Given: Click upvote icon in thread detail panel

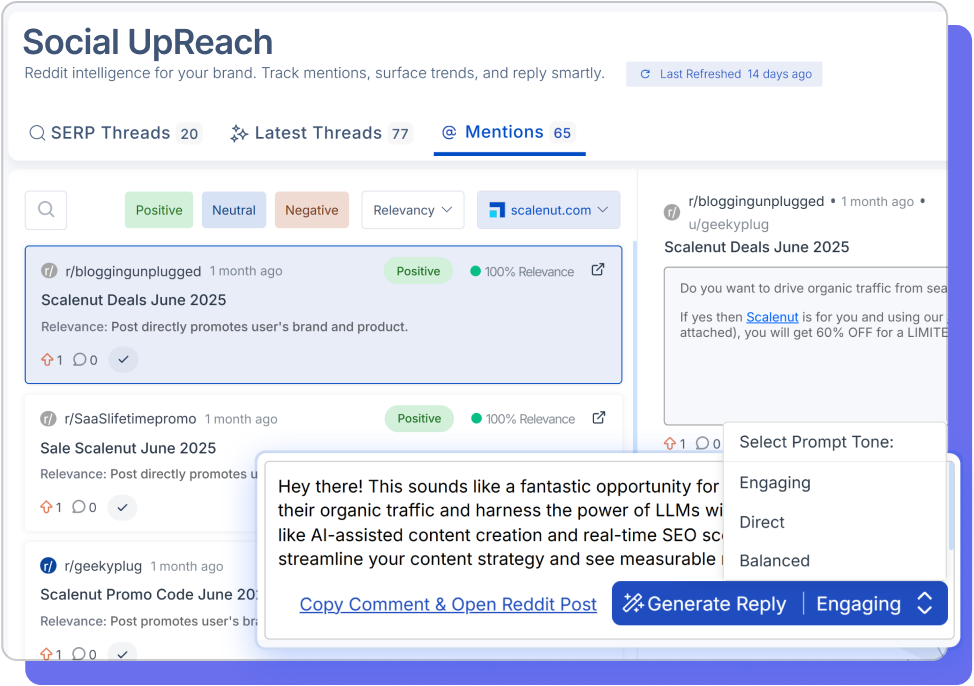Looking at the screenshot, I should tap(670, 444).
